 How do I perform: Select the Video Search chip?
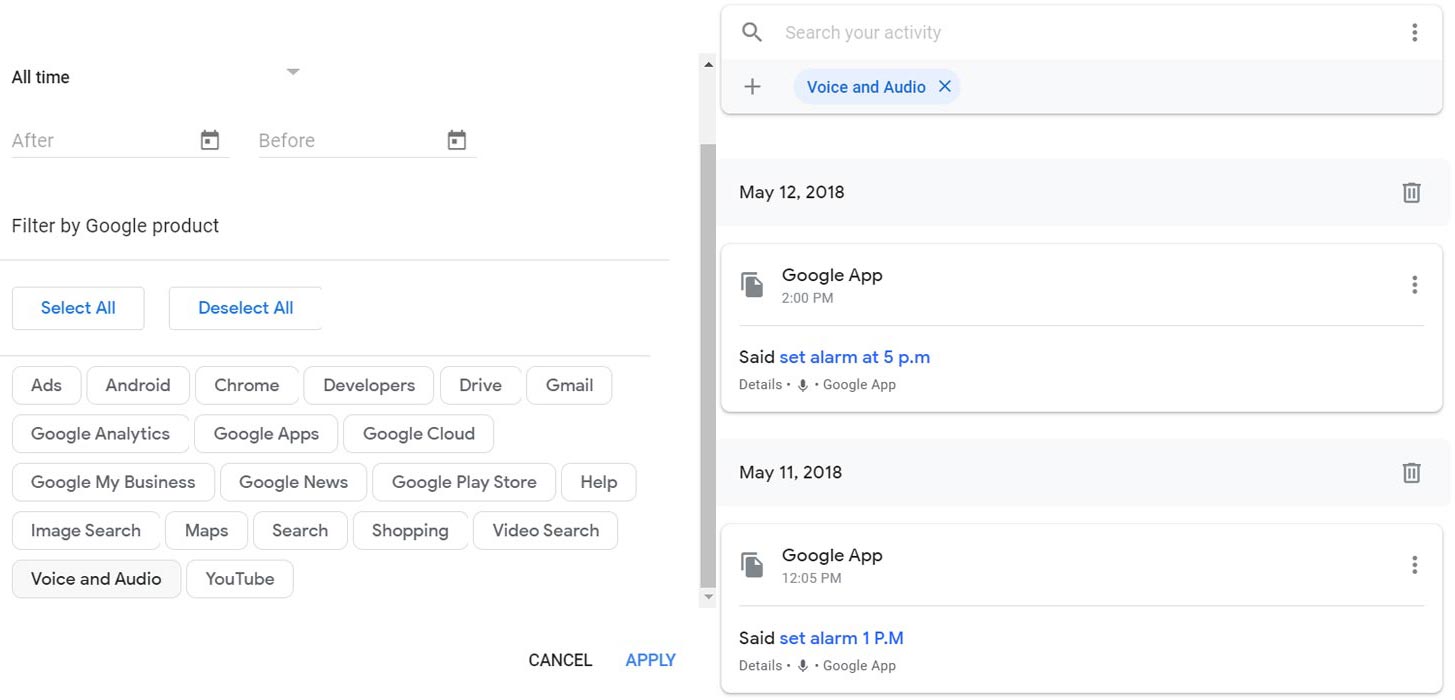click(x=545, y=531)
